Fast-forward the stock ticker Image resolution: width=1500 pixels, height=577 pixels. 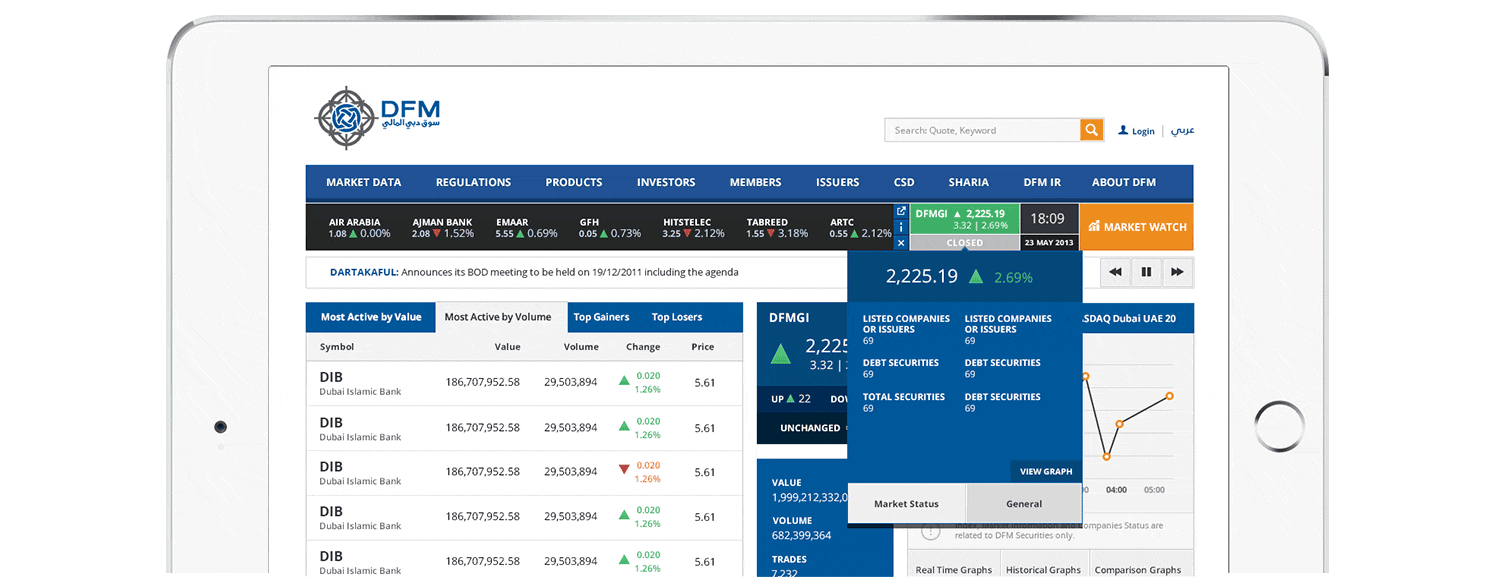click(x=1177, y=271)
